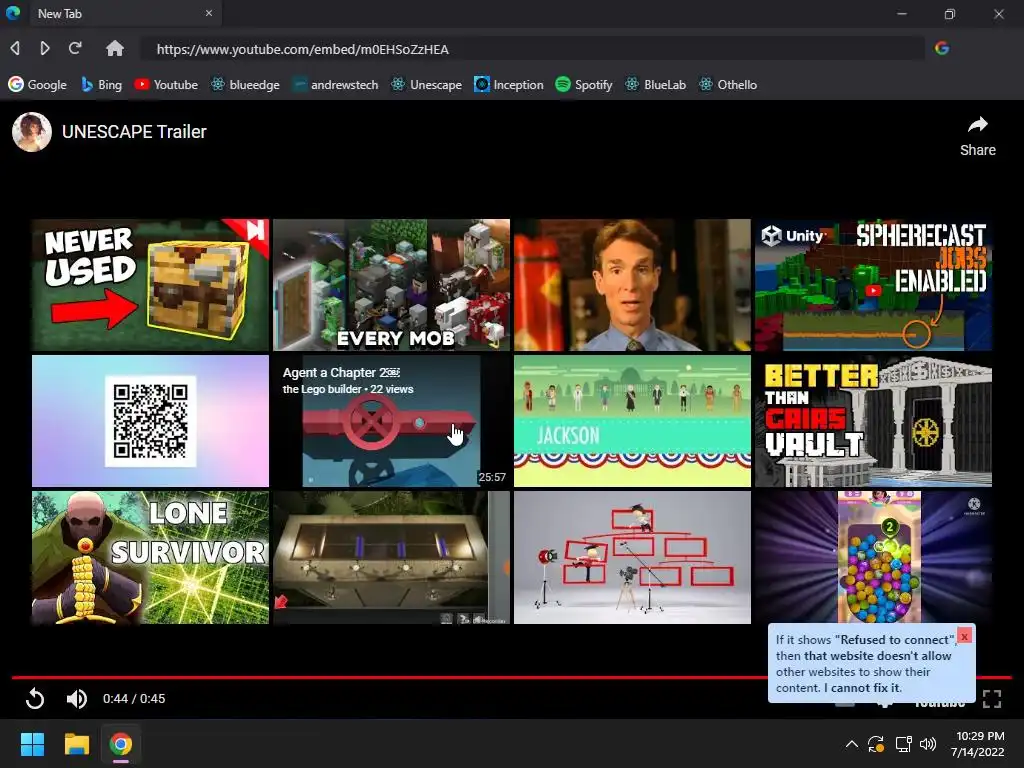Open the Google bookmark

37,84
